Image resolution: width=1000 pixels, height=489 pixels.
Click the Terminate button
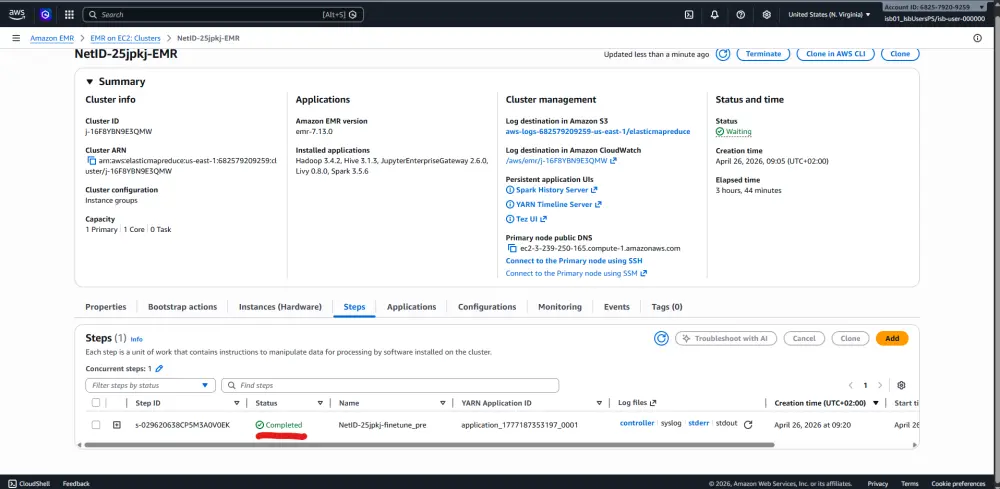tap(763, 54)
